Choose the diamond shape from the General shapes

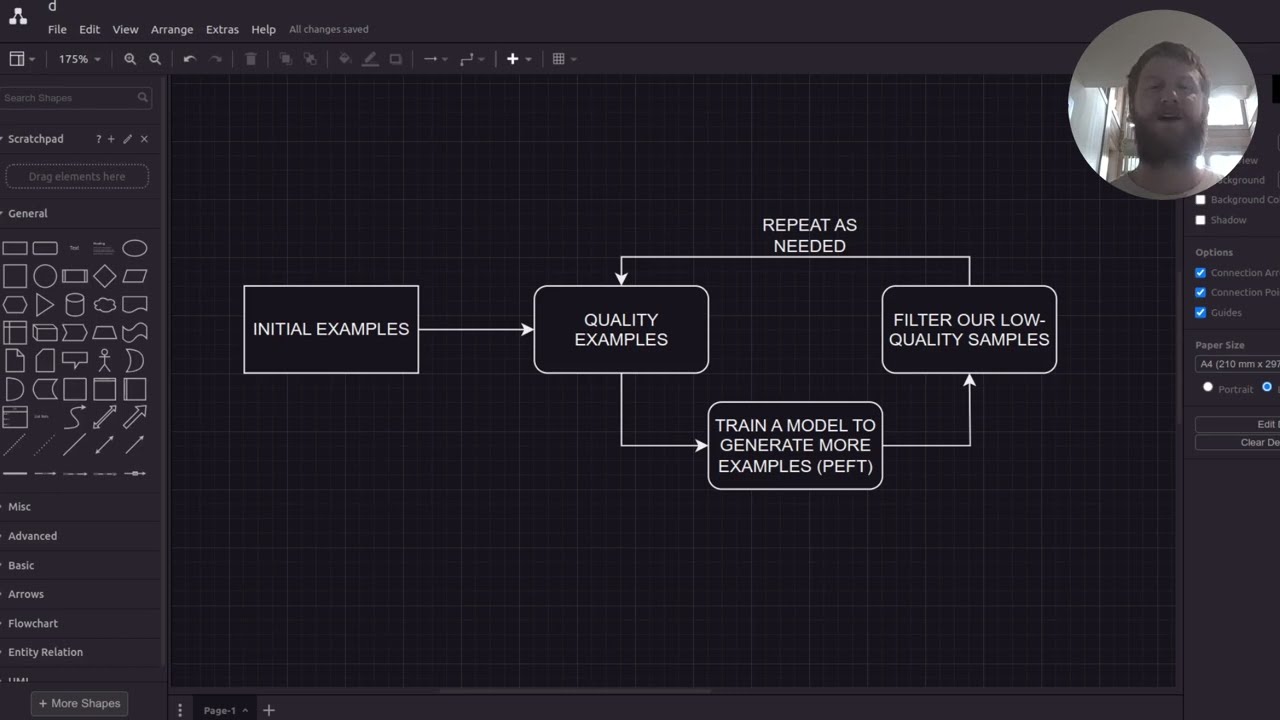[105, 277]
